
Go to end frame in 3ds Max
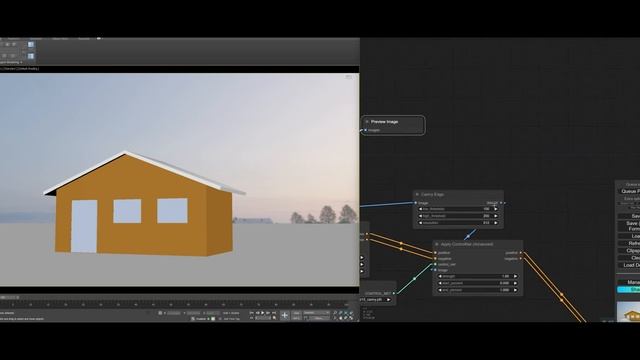coord(274,313)
